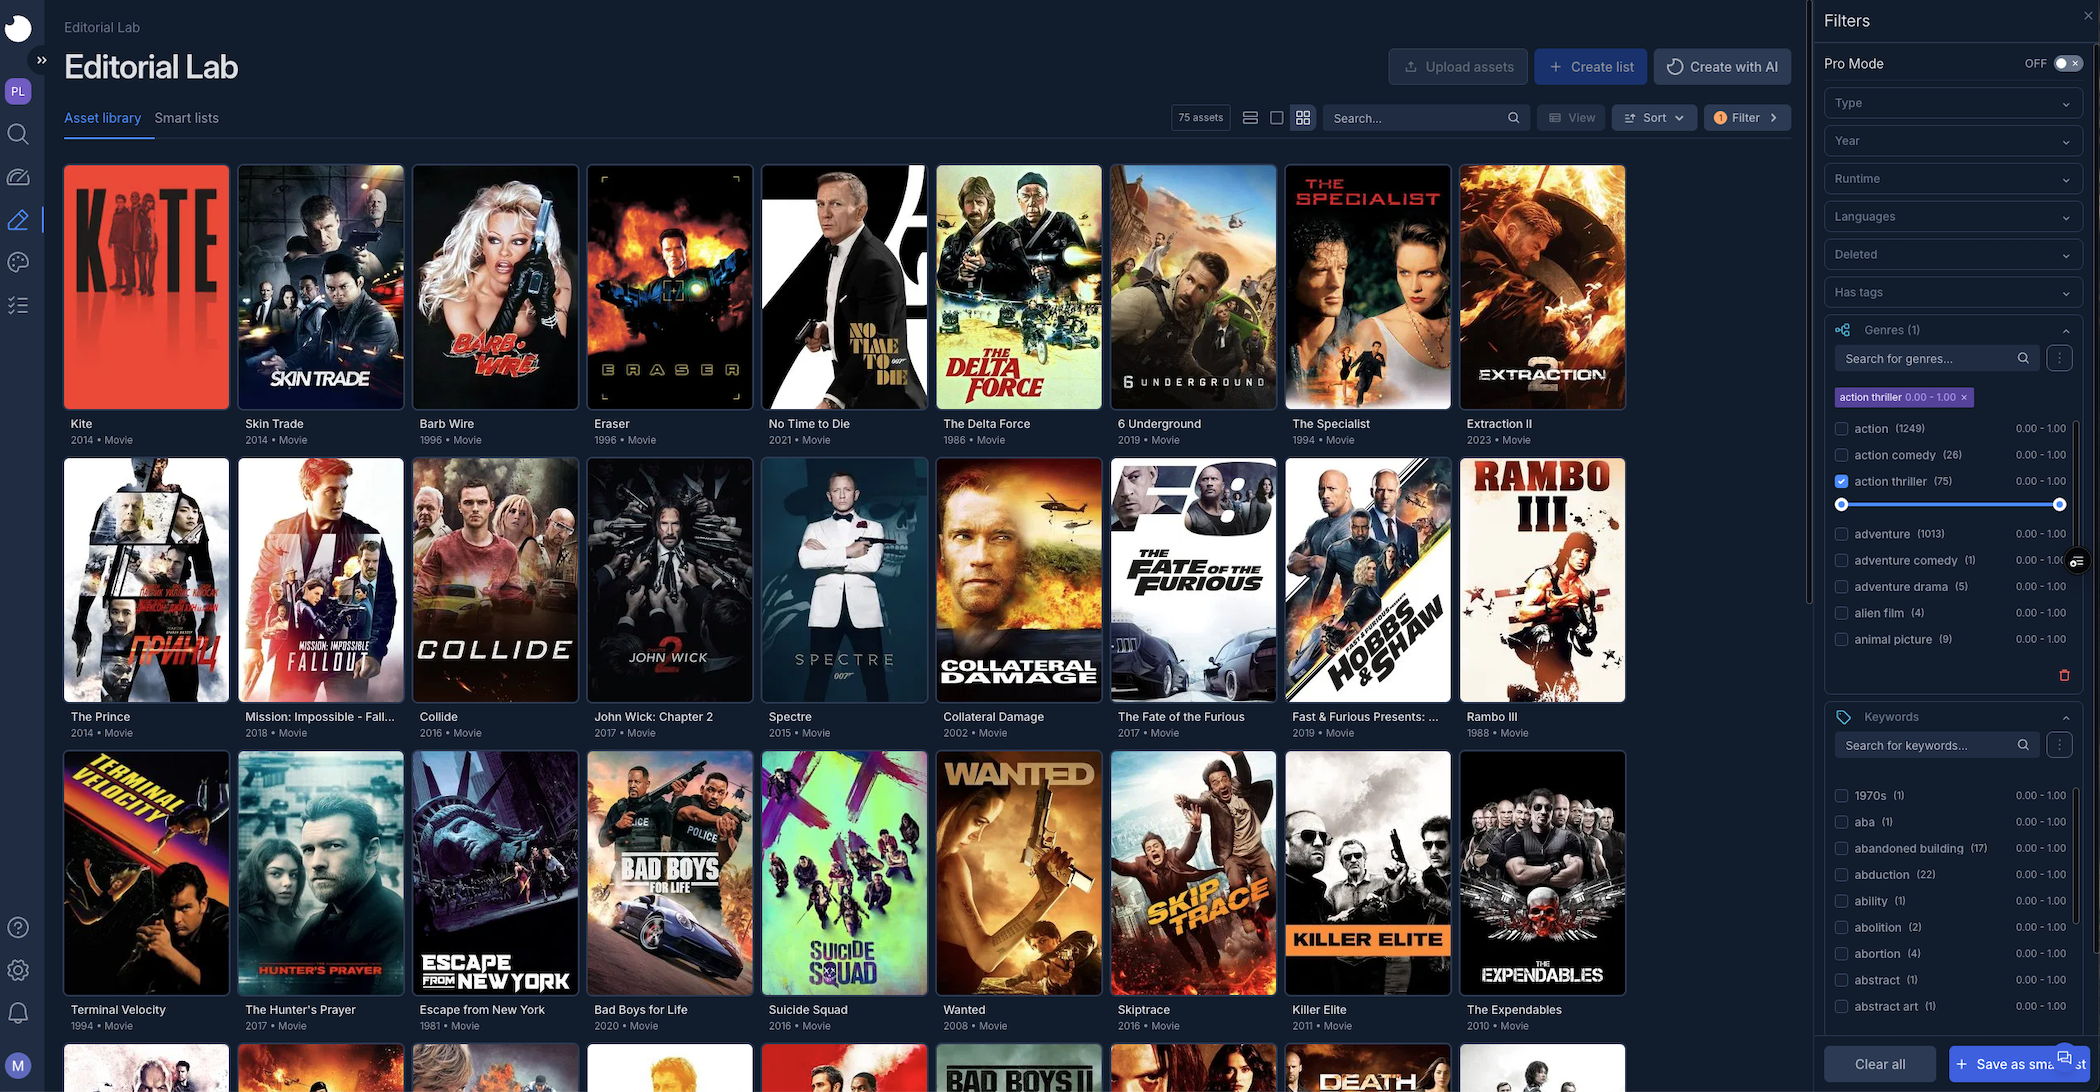Expand the left sidebar with double-chevron icon
Screen dimensions: 2100x1092
[41, 60]
